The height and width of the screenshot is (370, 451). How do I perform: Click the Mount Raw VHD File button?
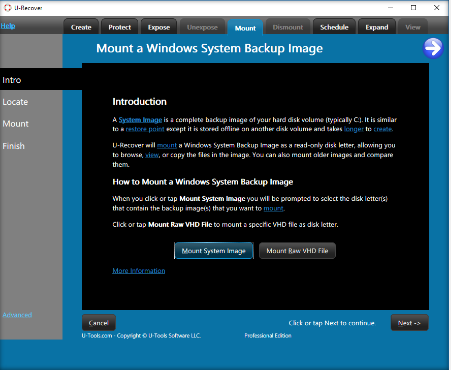click(297, 251)
